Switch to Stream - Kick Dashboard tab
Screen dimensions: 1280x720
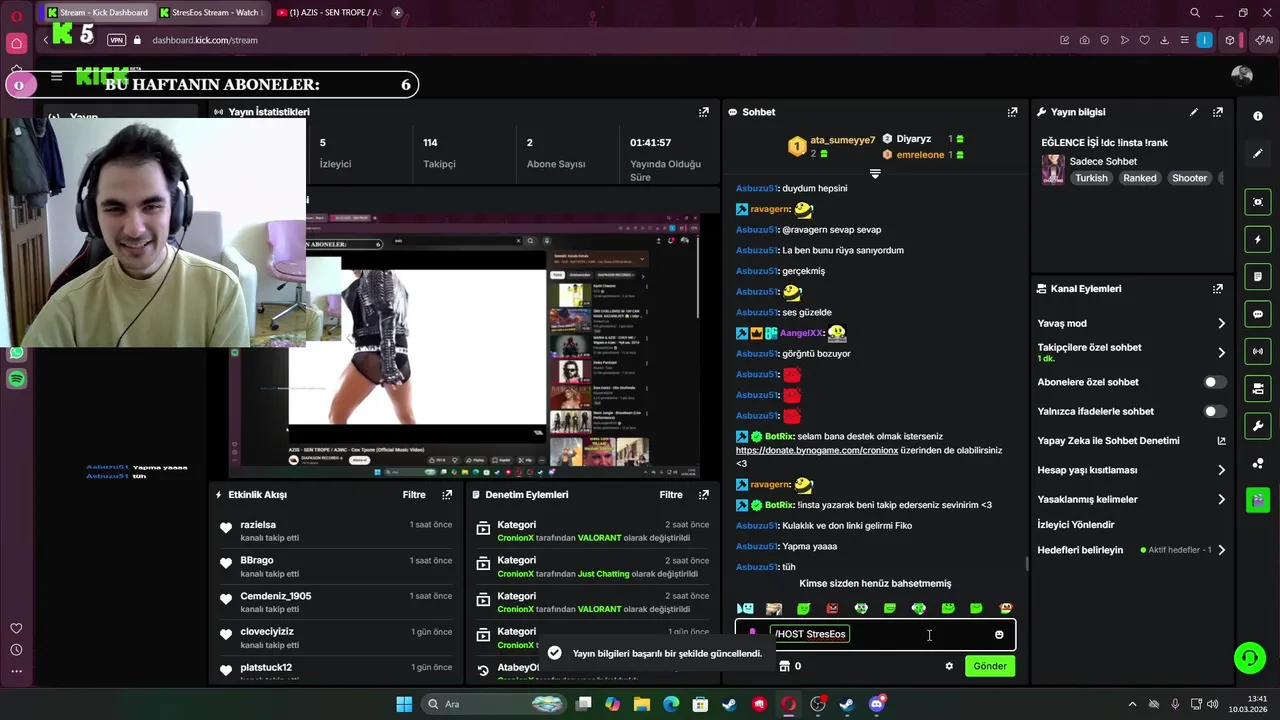(x=98, y=12)
